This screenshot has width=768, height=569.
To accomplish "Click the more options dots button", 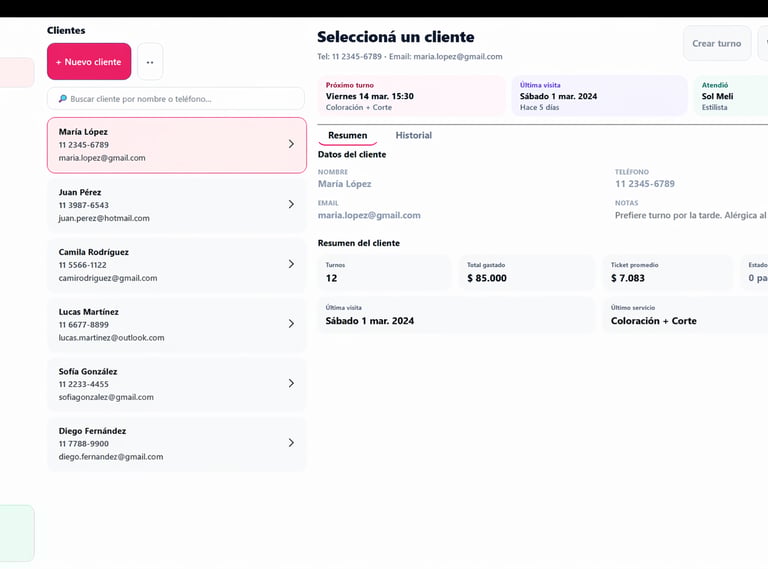I will pyautogui.click(x=150, y=62).
